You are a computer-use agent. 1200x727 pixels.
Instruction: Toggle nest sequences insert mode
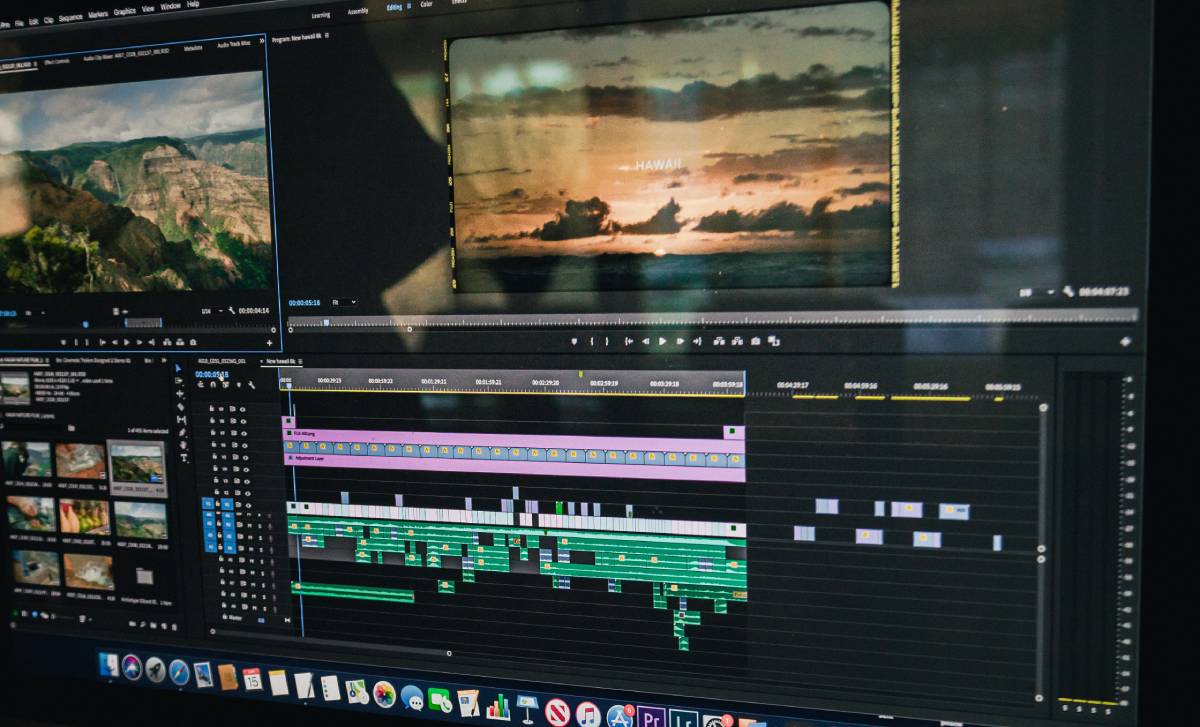pos(200,385)
